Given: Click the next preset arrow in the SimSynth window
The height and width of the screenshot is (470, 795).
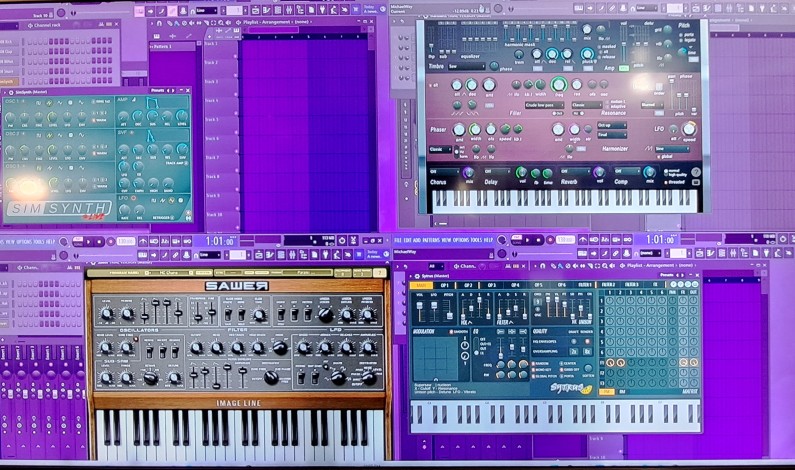Looking at the screenshot, I should [174, 90].
